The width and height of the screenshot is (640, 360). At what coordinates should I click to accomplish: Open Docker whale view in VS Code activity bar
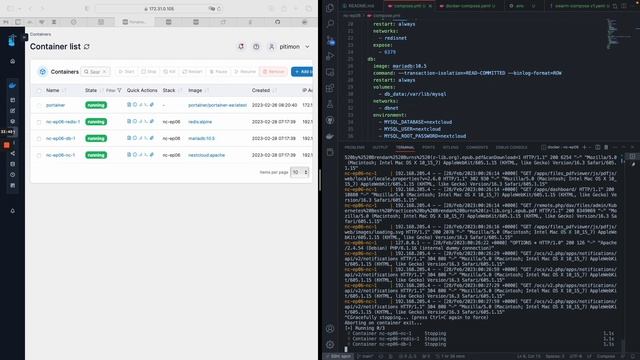(330, 136)
